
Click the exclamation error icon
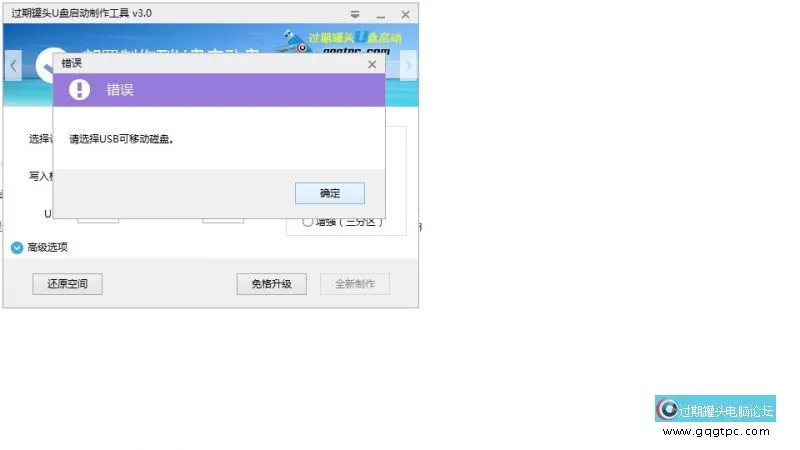pos(79,90)
